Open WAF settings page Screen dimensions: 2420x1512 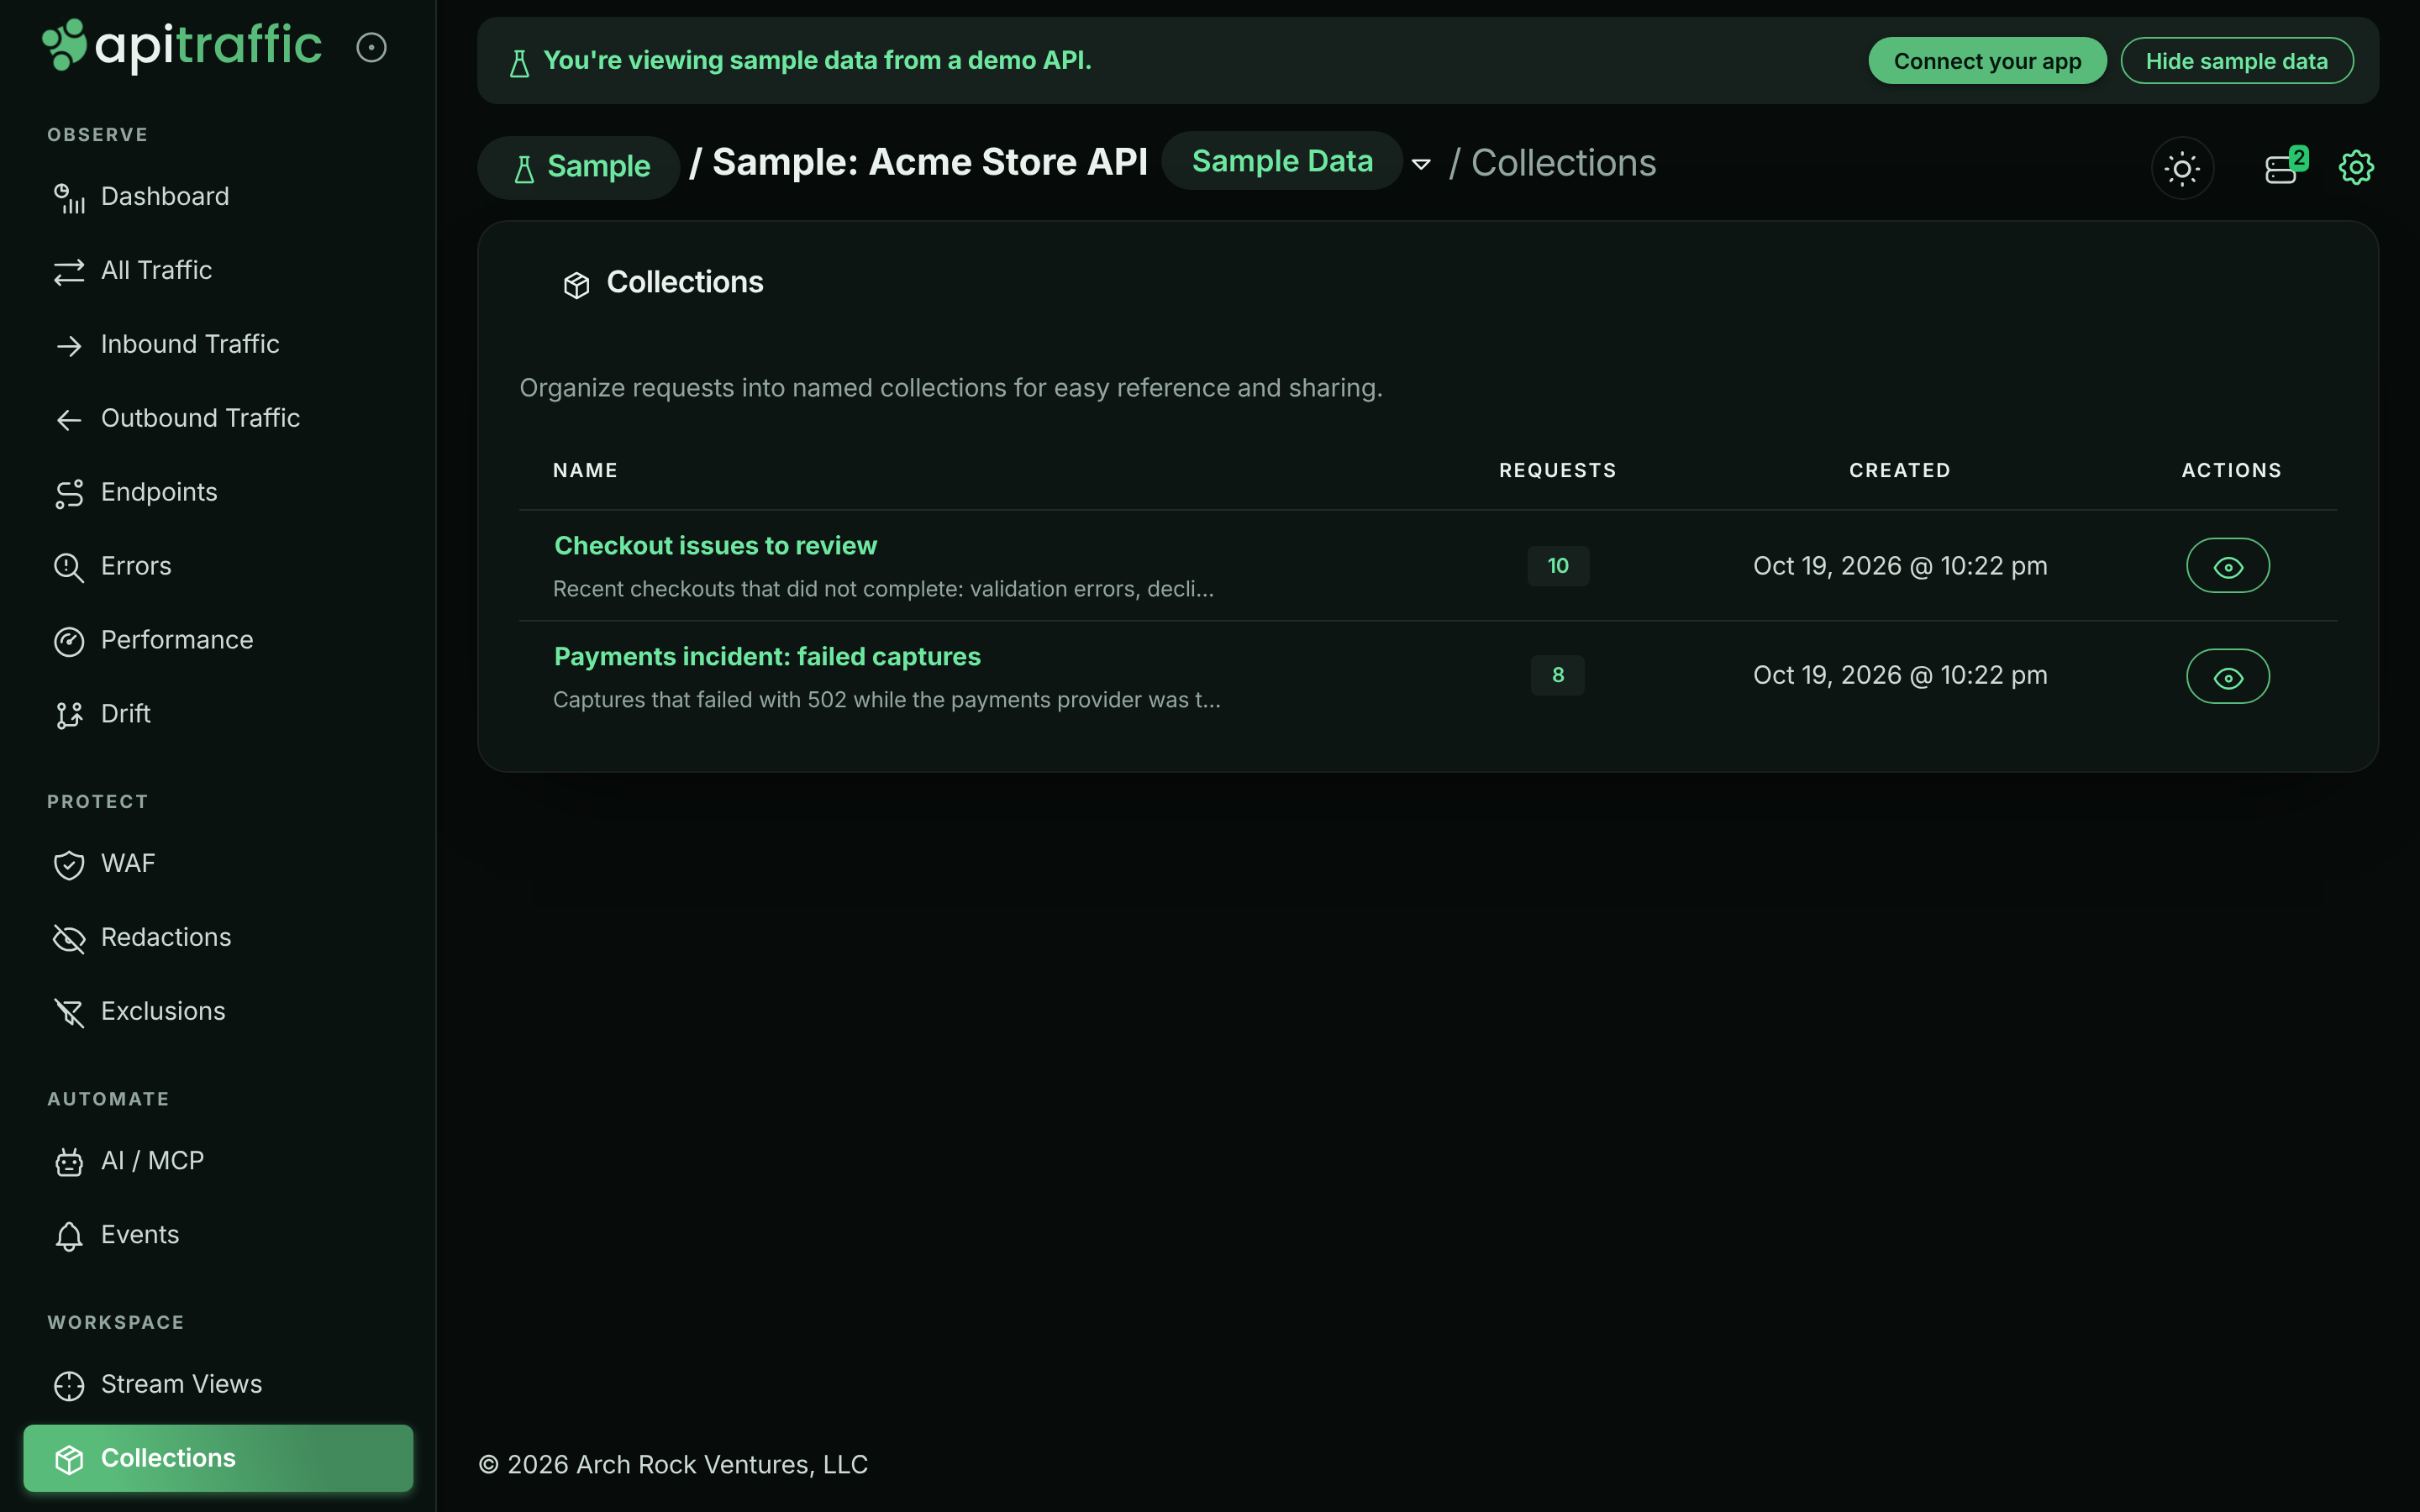(218, 863)
